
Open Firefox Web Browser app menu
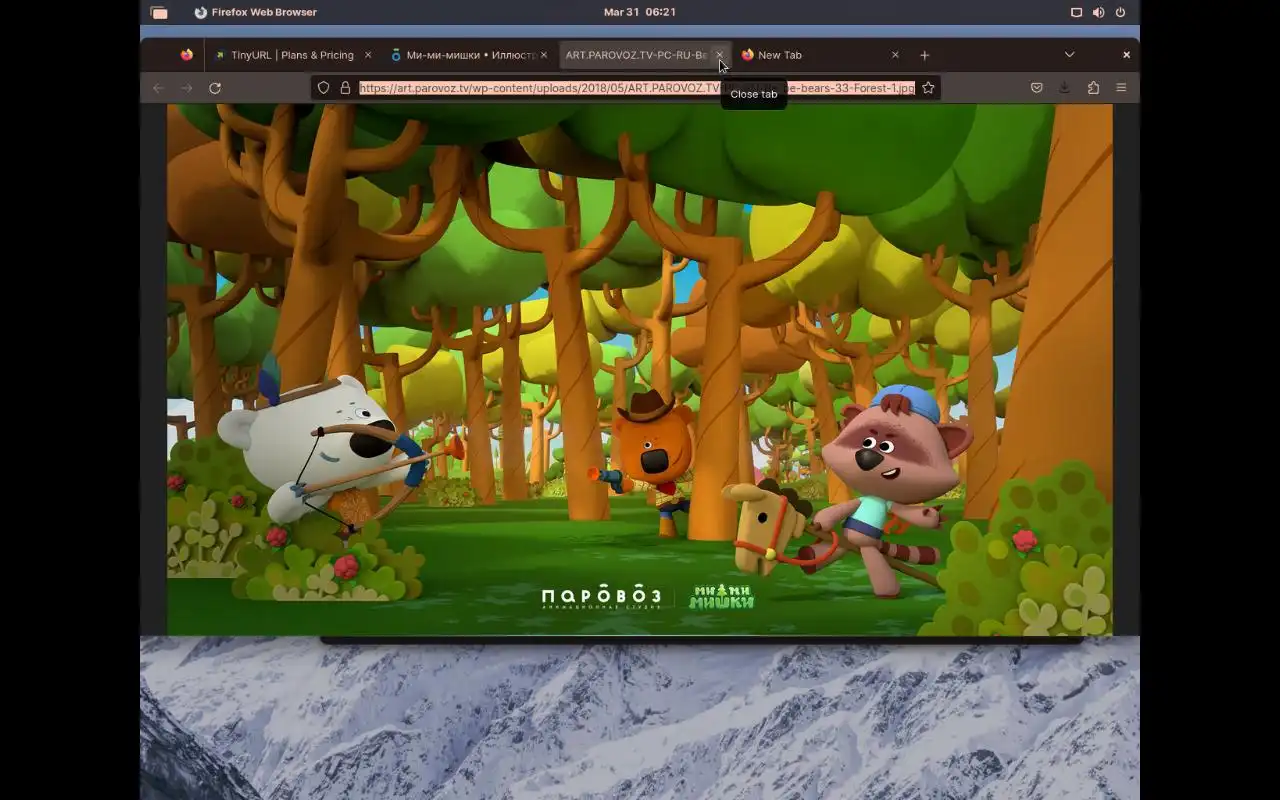255,12
